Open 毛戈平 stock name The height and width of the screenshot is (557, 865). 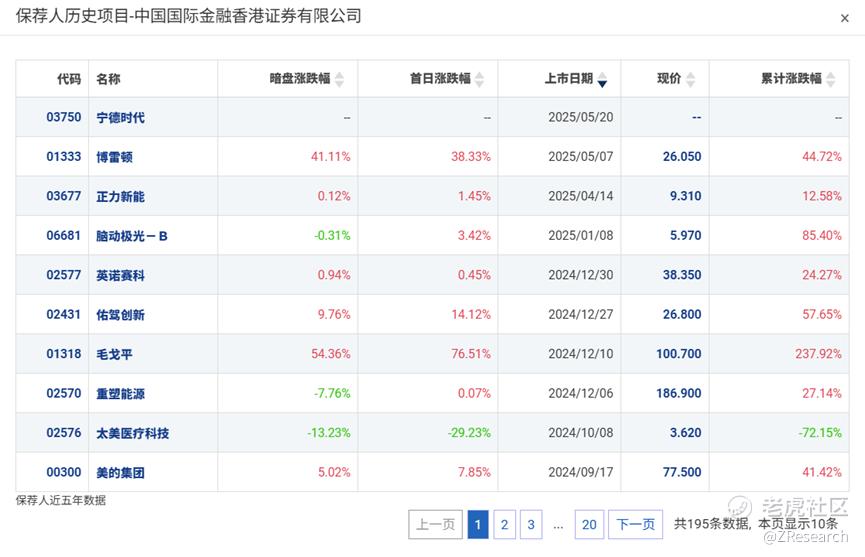(114, 354)
